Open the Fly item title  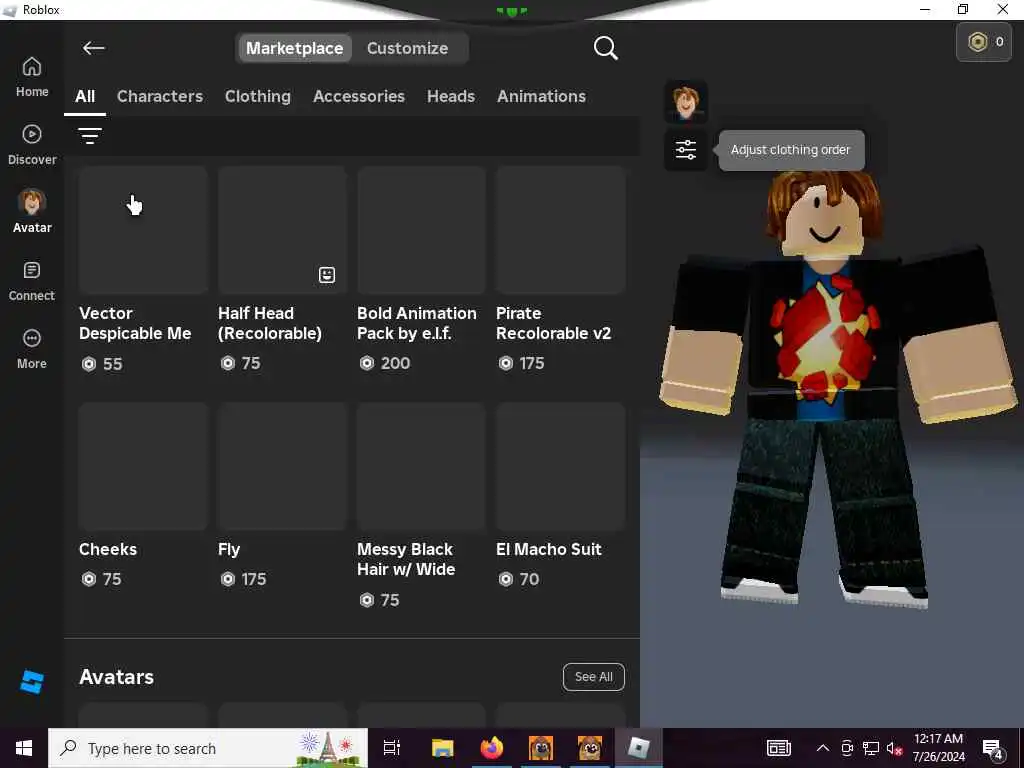(x=229, y=549)
